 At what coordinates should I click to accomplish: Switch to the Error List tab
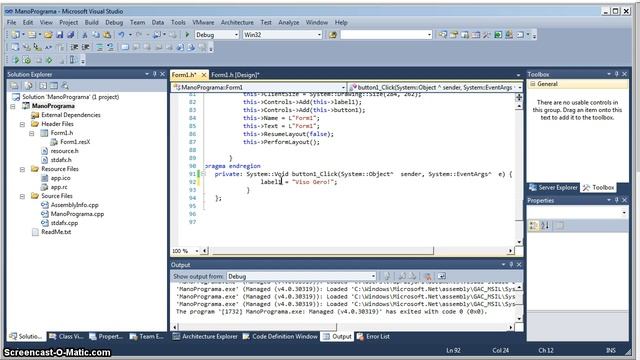(x=373, y=336)
